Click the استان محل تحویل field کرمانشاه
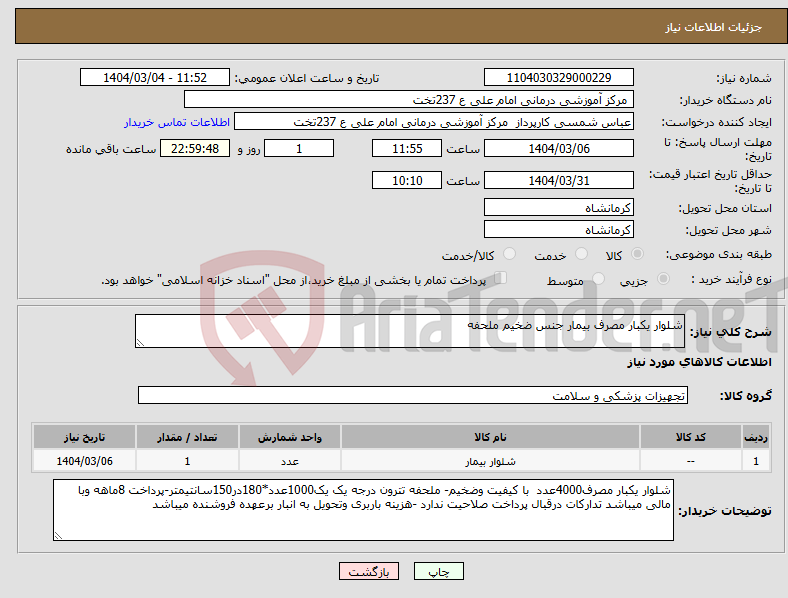This screenshot has width=788, height=598. [x=559, y=207]
